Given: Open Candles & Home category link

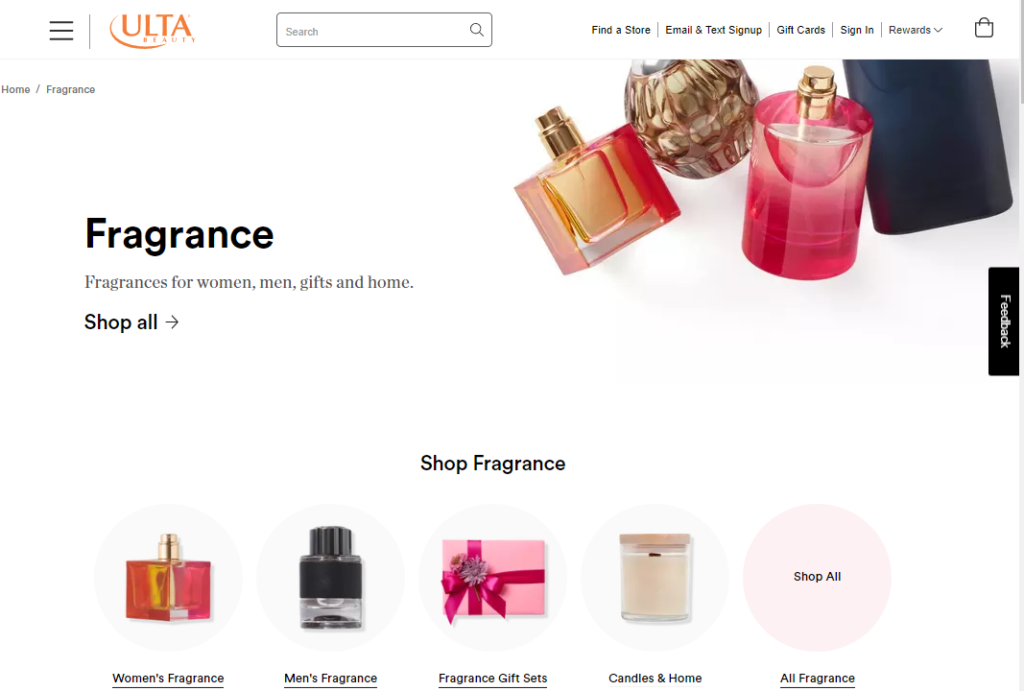Looking at the screenshot, I should coord(655,679).
